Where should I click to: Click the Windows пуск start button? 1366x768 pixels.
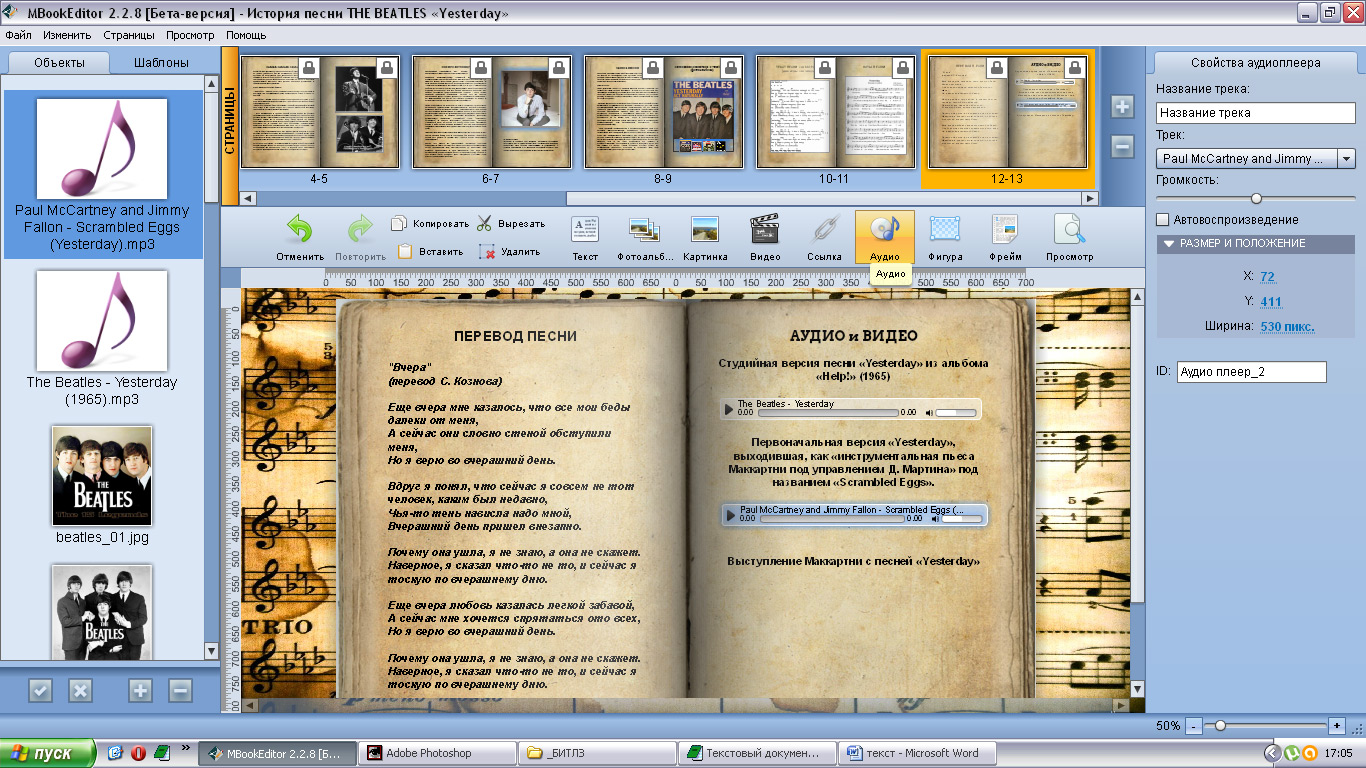48,753
